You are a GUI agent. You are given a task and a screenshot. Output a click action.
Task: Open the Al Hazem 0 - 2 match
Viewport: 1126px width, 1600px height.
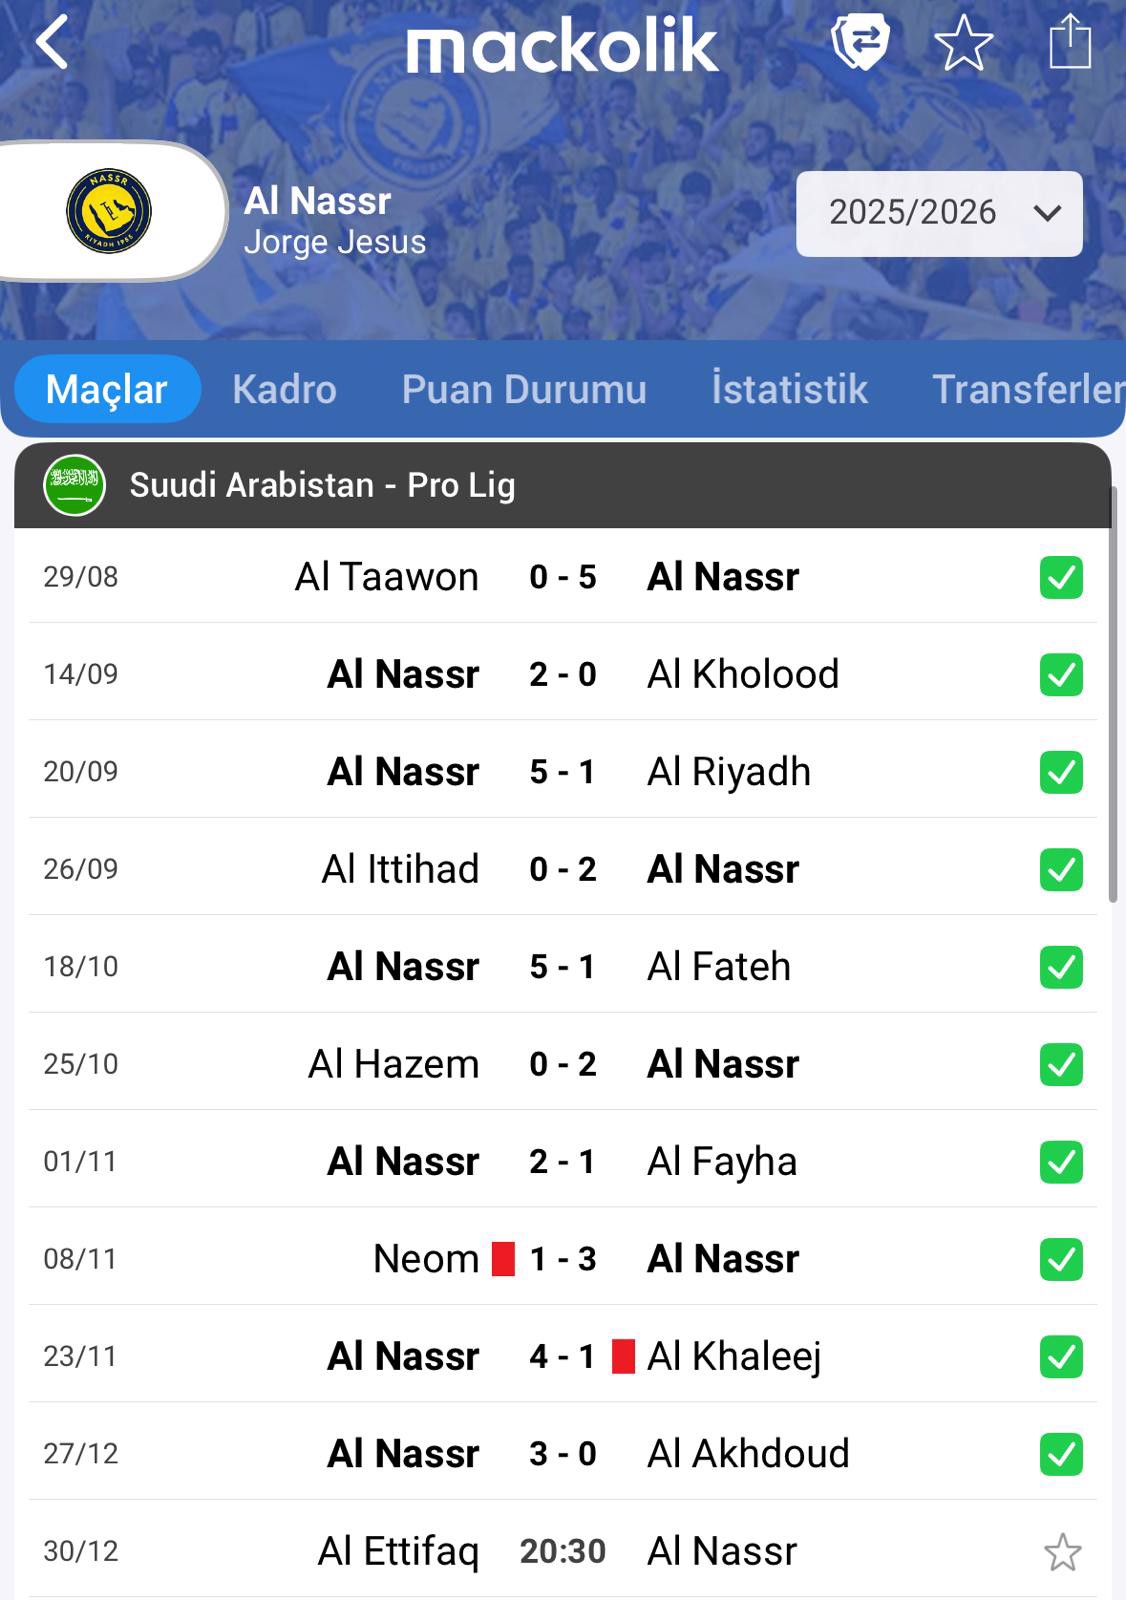(562, 1064)
